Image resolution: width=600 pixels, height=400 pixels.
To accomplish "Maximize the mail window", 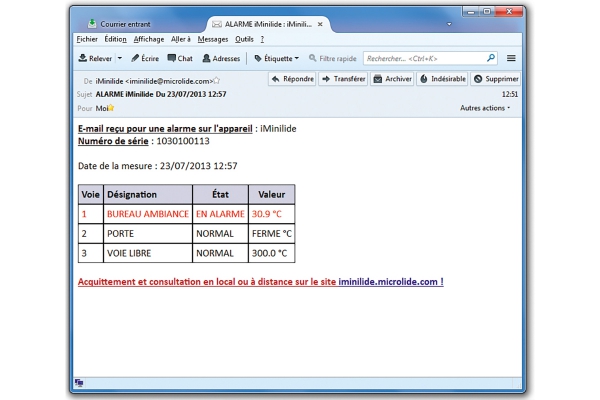I will [x=487, y=12].
